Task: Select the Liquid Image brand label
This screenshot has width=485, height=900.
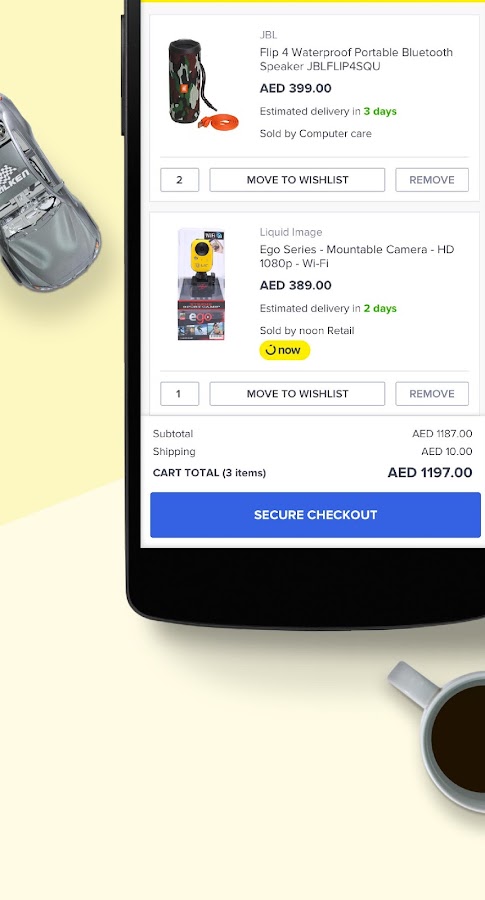Action: click(291, 232)
